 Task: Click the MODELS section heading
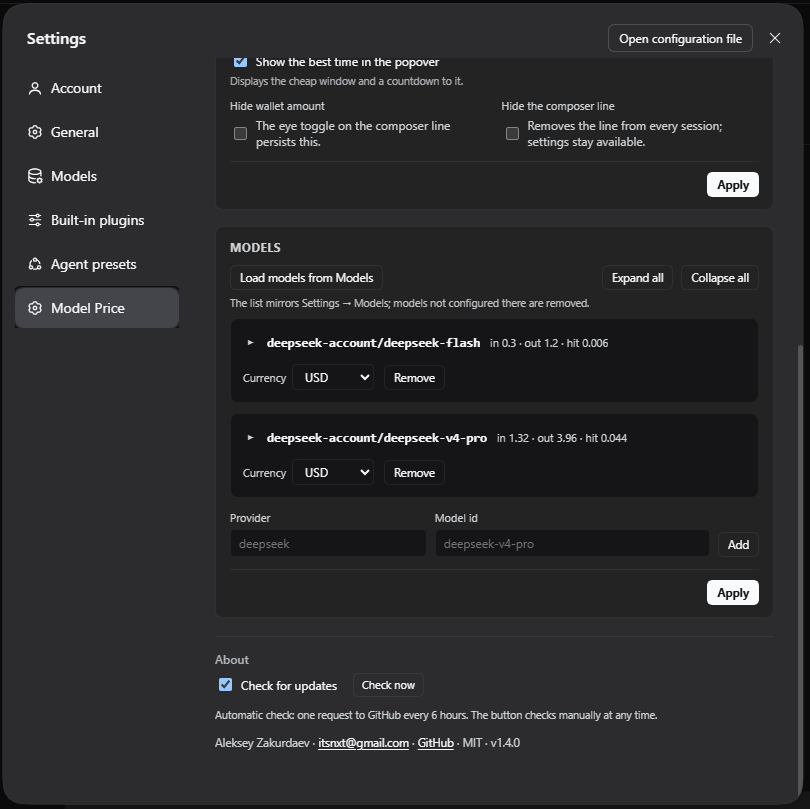pyautogui.click(x=255, y=247)
